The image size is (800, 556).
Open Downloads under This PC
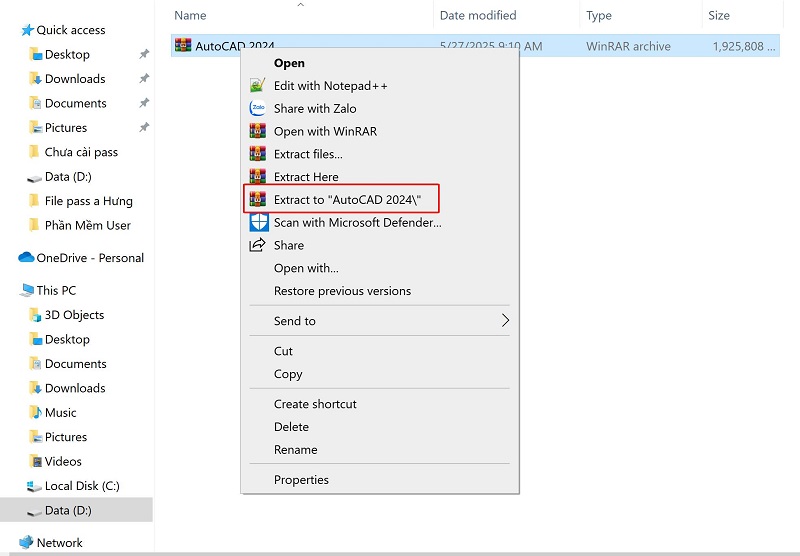click(x=75, y=388)
